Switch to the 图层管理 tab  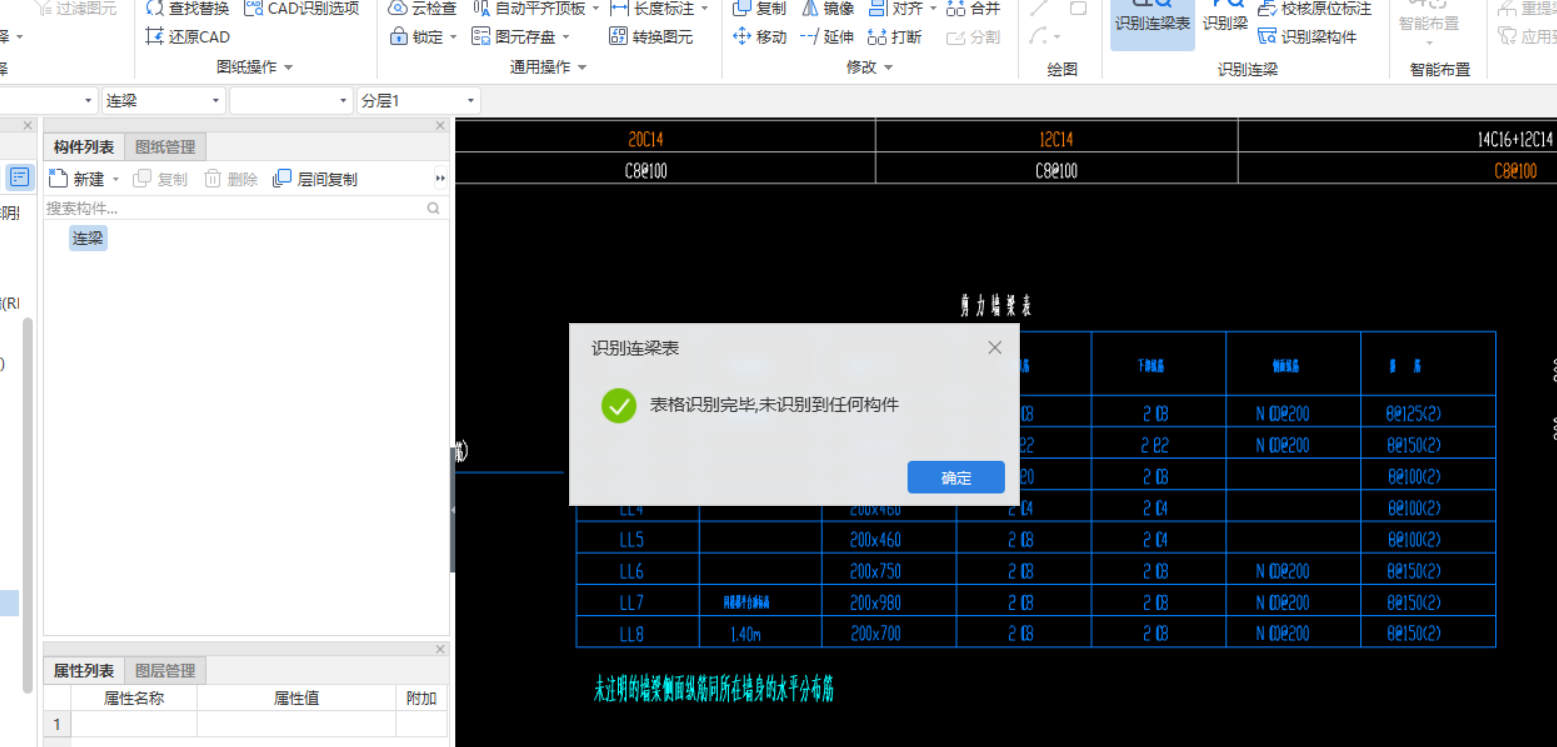165,671
